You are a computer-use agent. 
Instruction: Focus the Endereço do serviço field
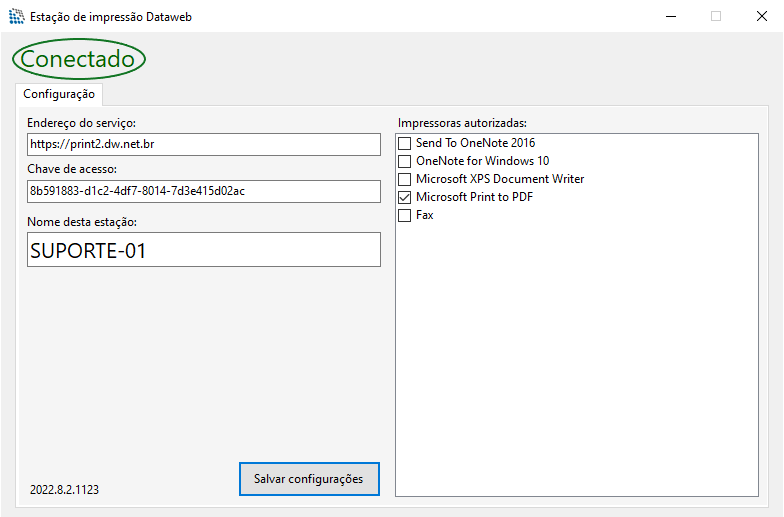pyautogui.click(x=204, y=144)
